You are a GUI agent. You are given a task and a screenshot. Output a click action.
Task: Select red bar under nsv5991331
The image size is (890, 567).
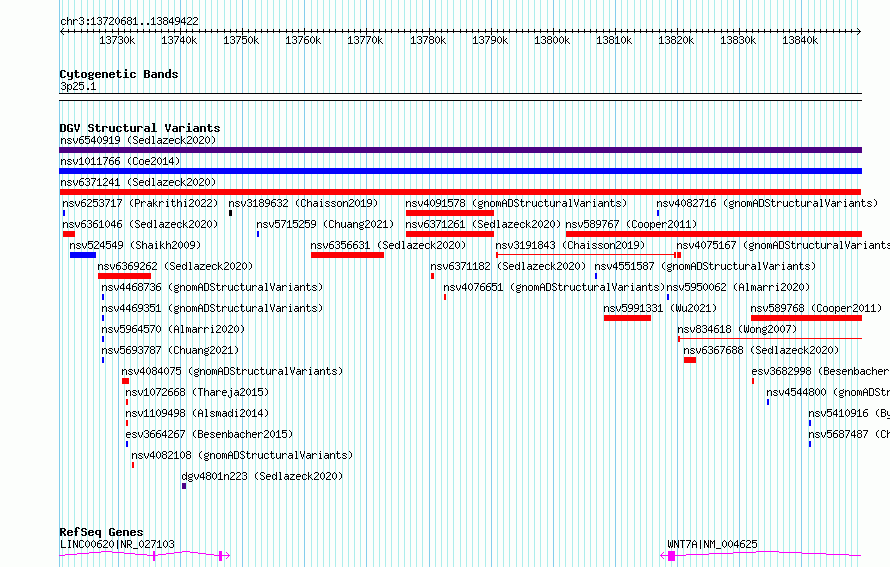click(627, 318)
